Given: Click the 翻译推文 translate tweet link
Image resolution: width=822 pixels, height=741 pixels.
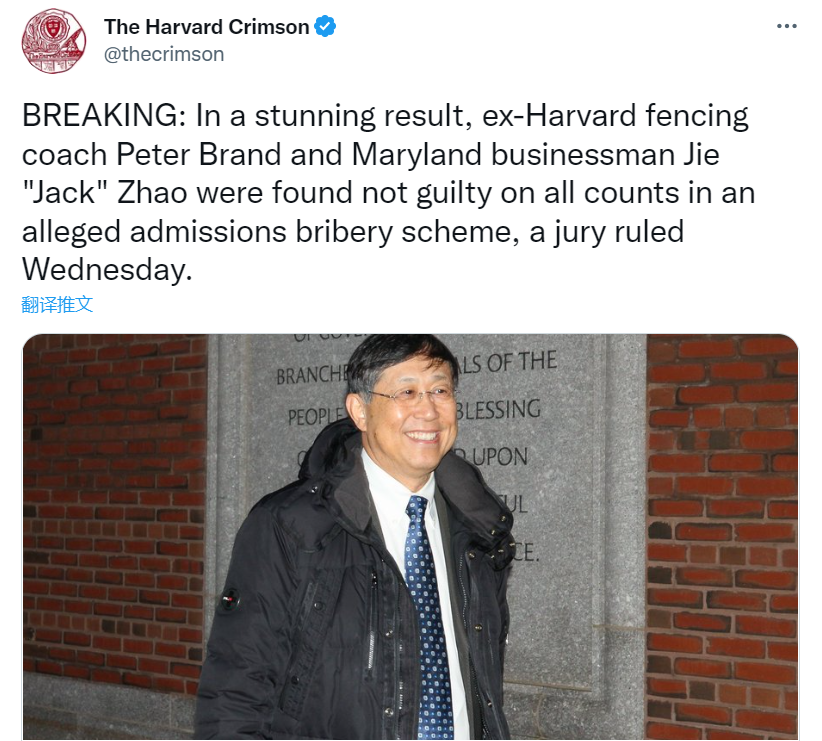Looking at the screenshot, I should 57,304.
